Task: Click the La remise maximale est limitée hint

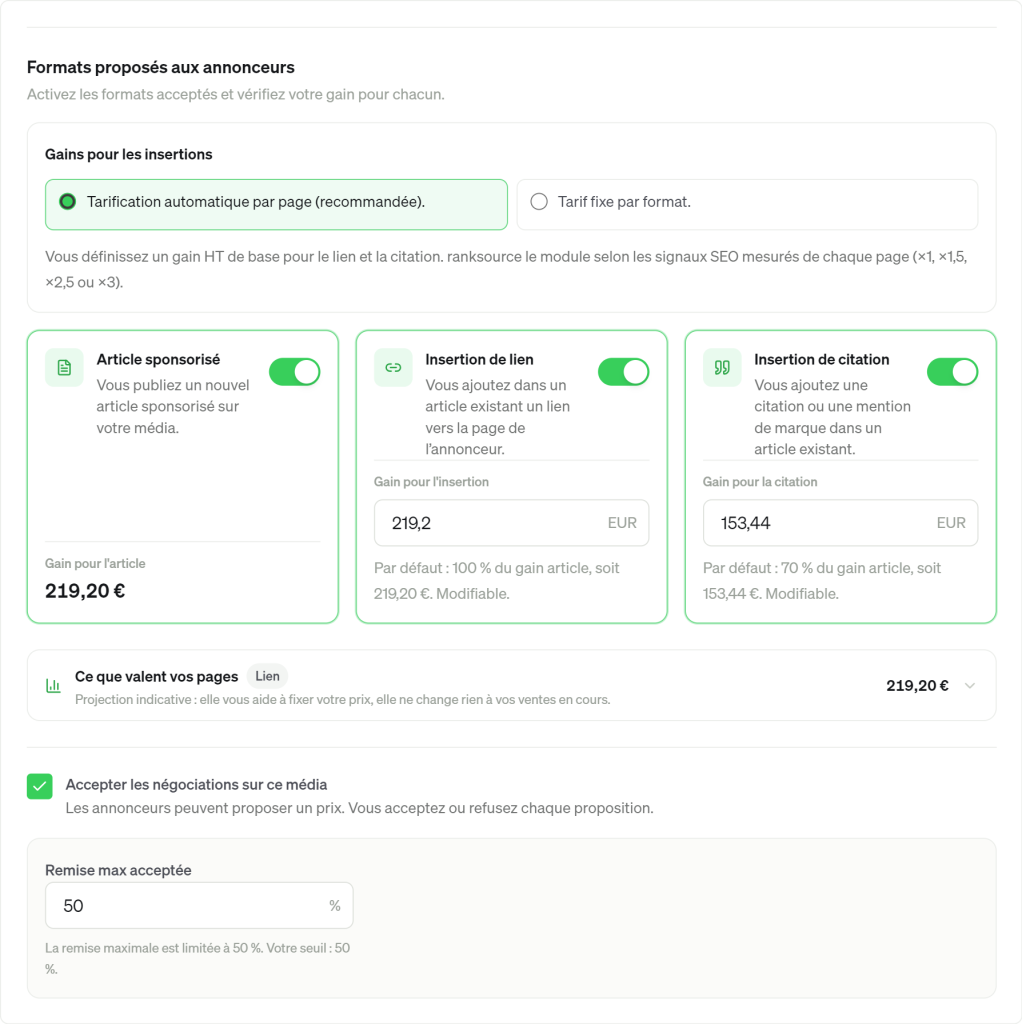Action: [197, 959]
